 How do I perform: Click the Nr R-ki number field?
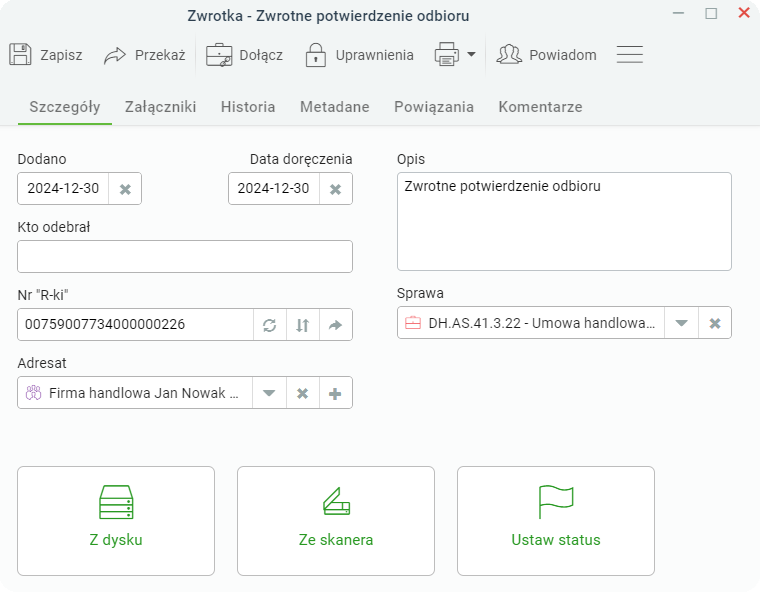pyautogui.click(x=136, y=324)
